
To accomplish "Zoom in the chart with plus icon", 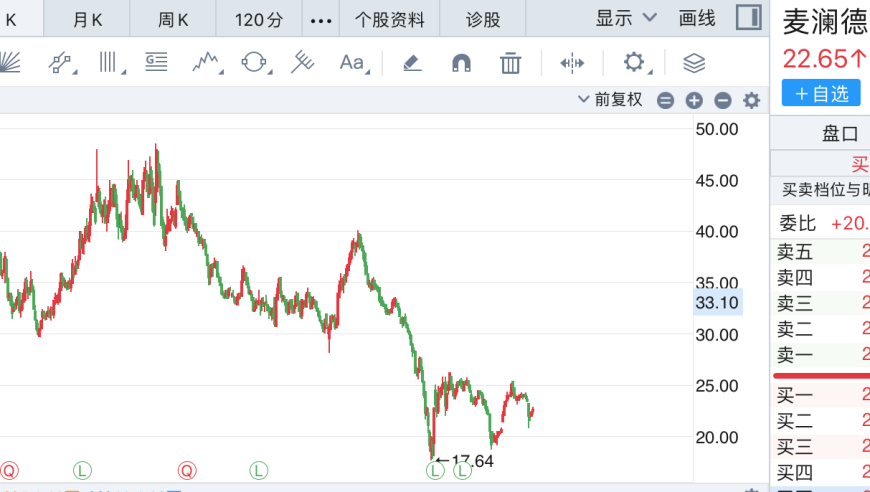I will coord(694,100).
